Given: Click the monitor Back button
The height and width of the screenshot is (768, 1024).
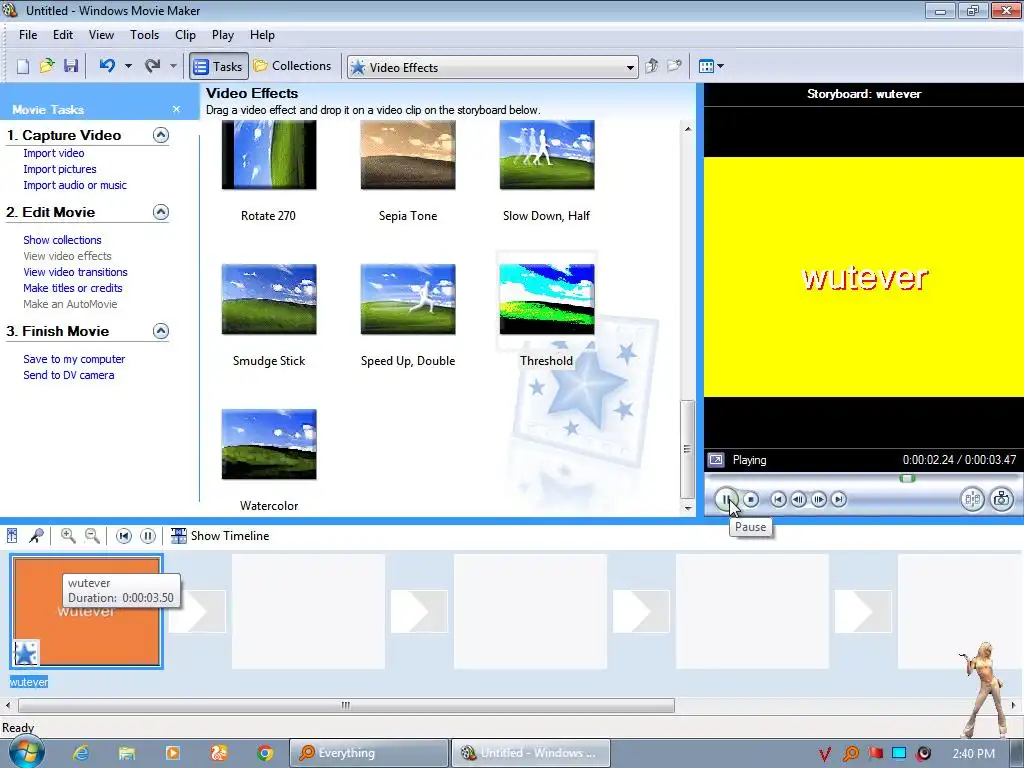Looking at the screenshot, I should tap(778, 500).
